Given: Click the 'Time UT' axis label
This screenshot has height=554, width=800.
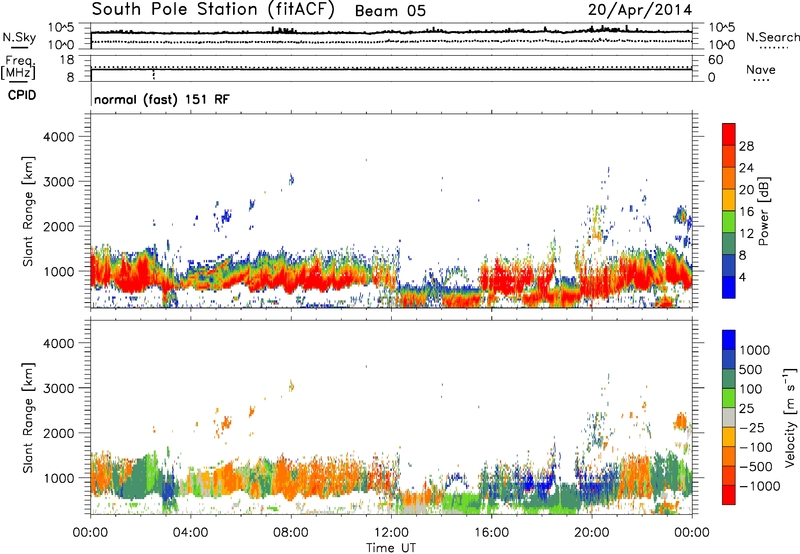Looking at the screenshot, I should (391, 548).
